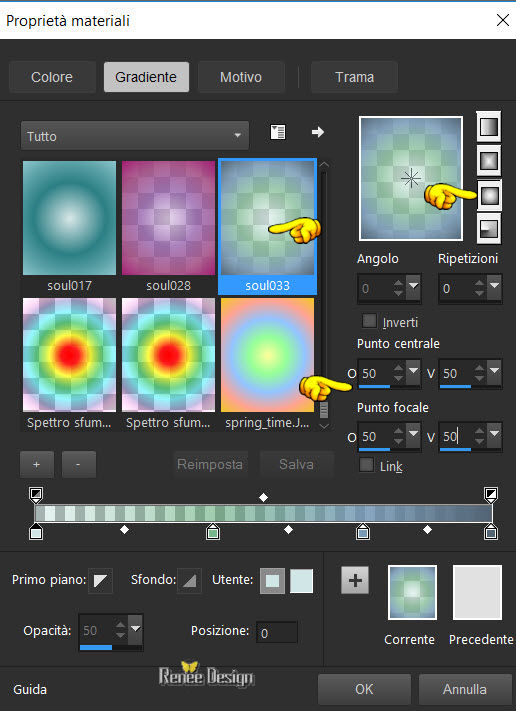Open the category list options icon
Screen dimensions: 516x711
(x=278, y=132)
